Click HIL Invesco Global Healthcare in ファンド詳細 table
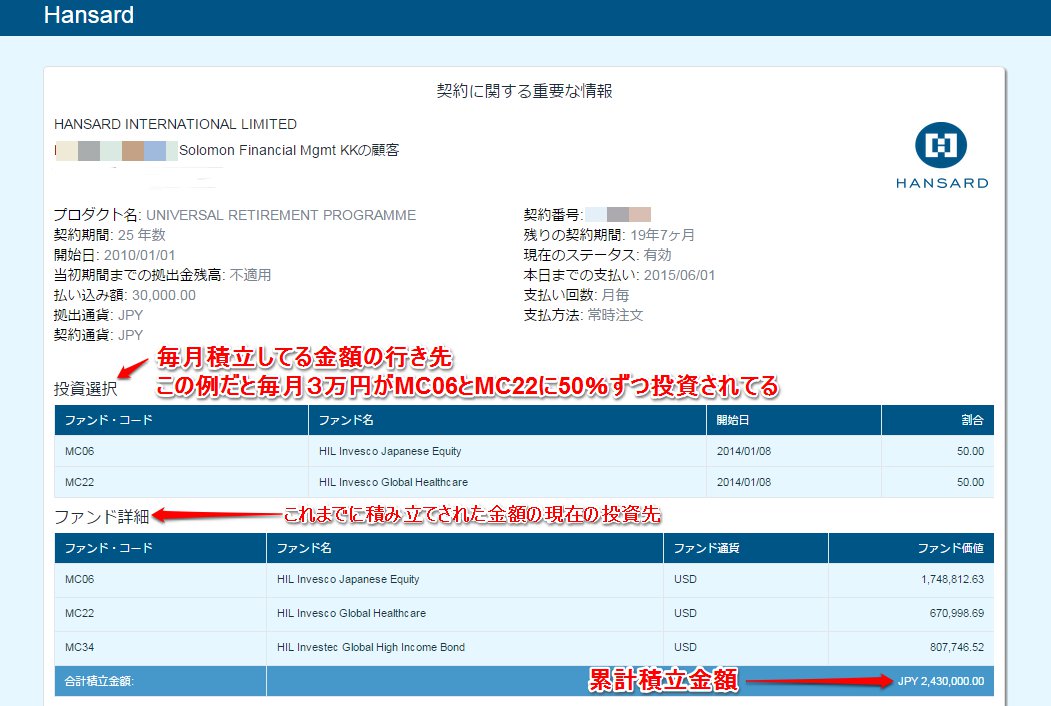The height and width of the screenshot is (706, 1051). click(351, 613)
